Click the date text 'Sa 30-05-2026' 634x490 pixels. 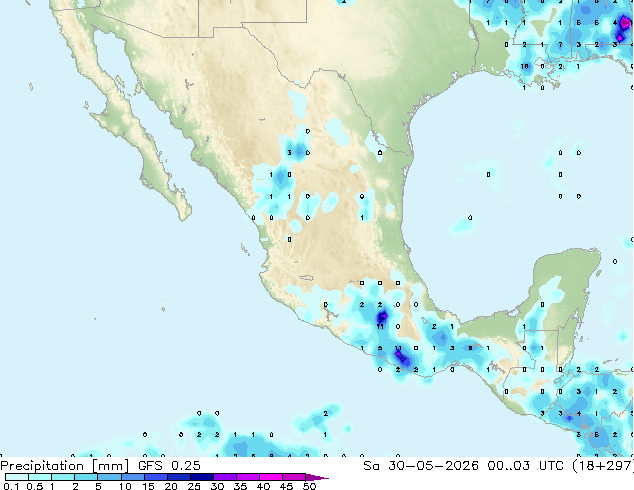[421, 466]
